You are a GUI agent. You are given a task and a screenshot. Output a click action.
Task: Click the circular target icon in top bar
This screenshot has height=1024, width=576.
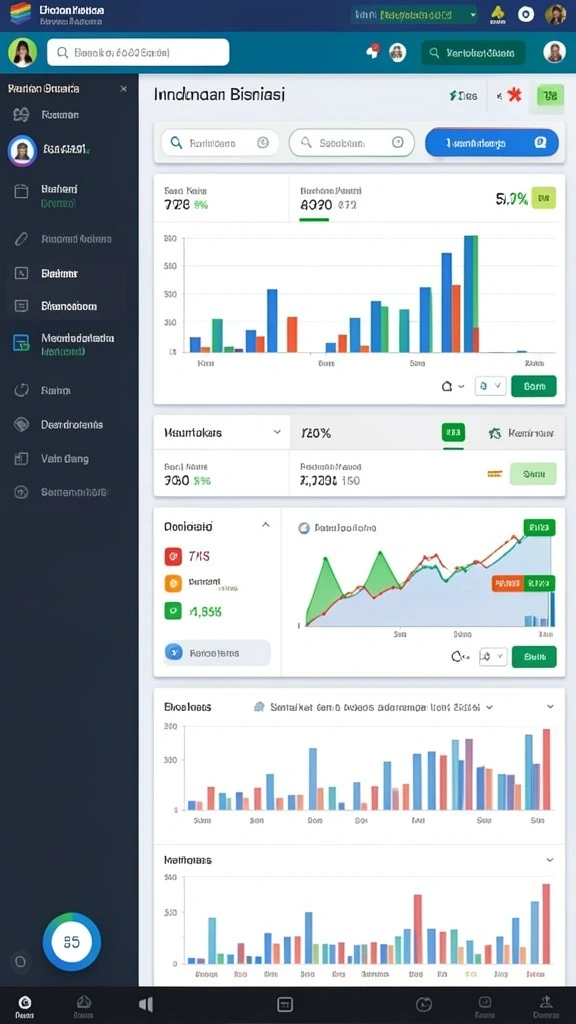[526, 14]
